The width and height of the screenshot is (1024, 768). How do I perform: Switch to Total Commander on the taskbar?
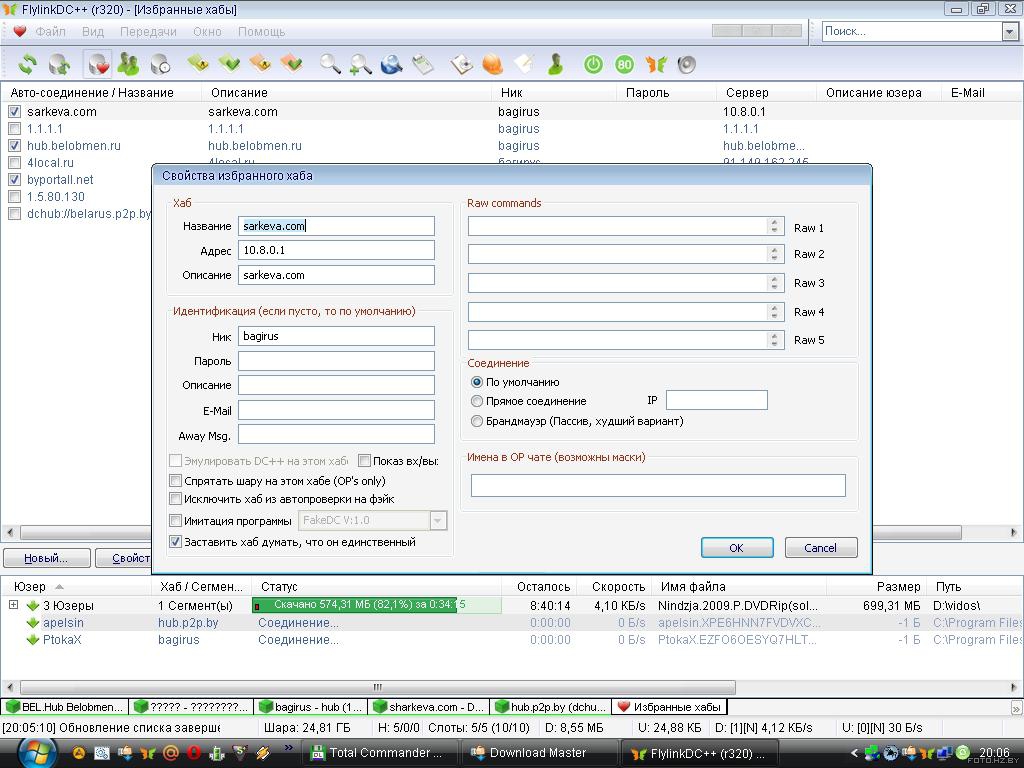pyautogui.click(x=381, y=753)
